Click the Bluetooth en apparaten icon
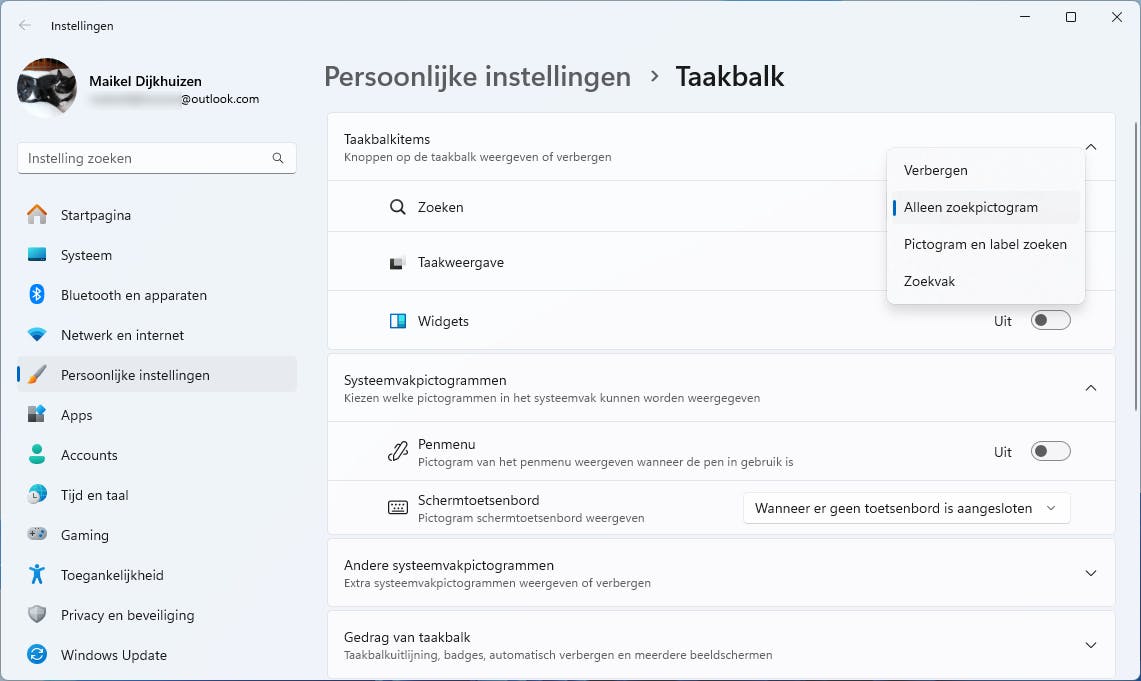Viewport: 1141px width, 681px height. (37, 295)
